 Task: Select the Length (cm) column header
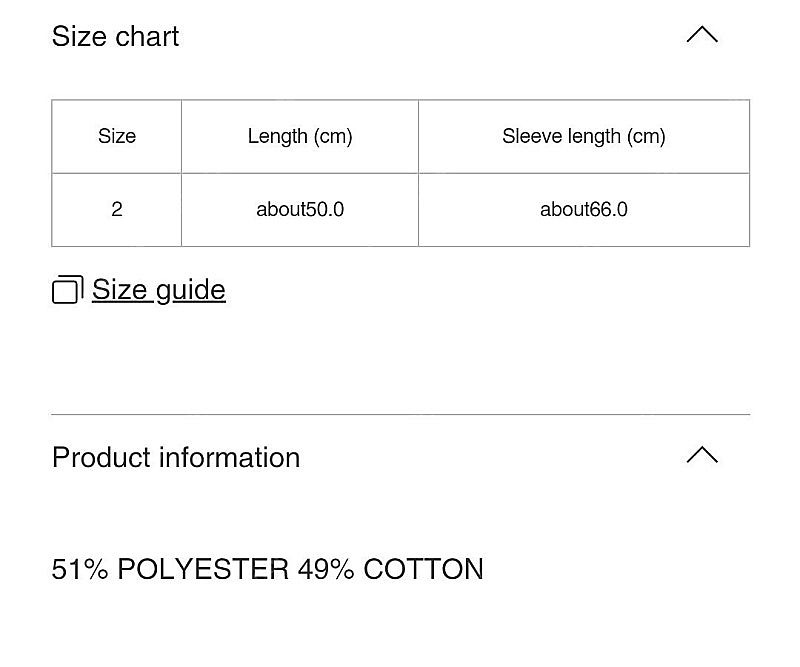300,136
